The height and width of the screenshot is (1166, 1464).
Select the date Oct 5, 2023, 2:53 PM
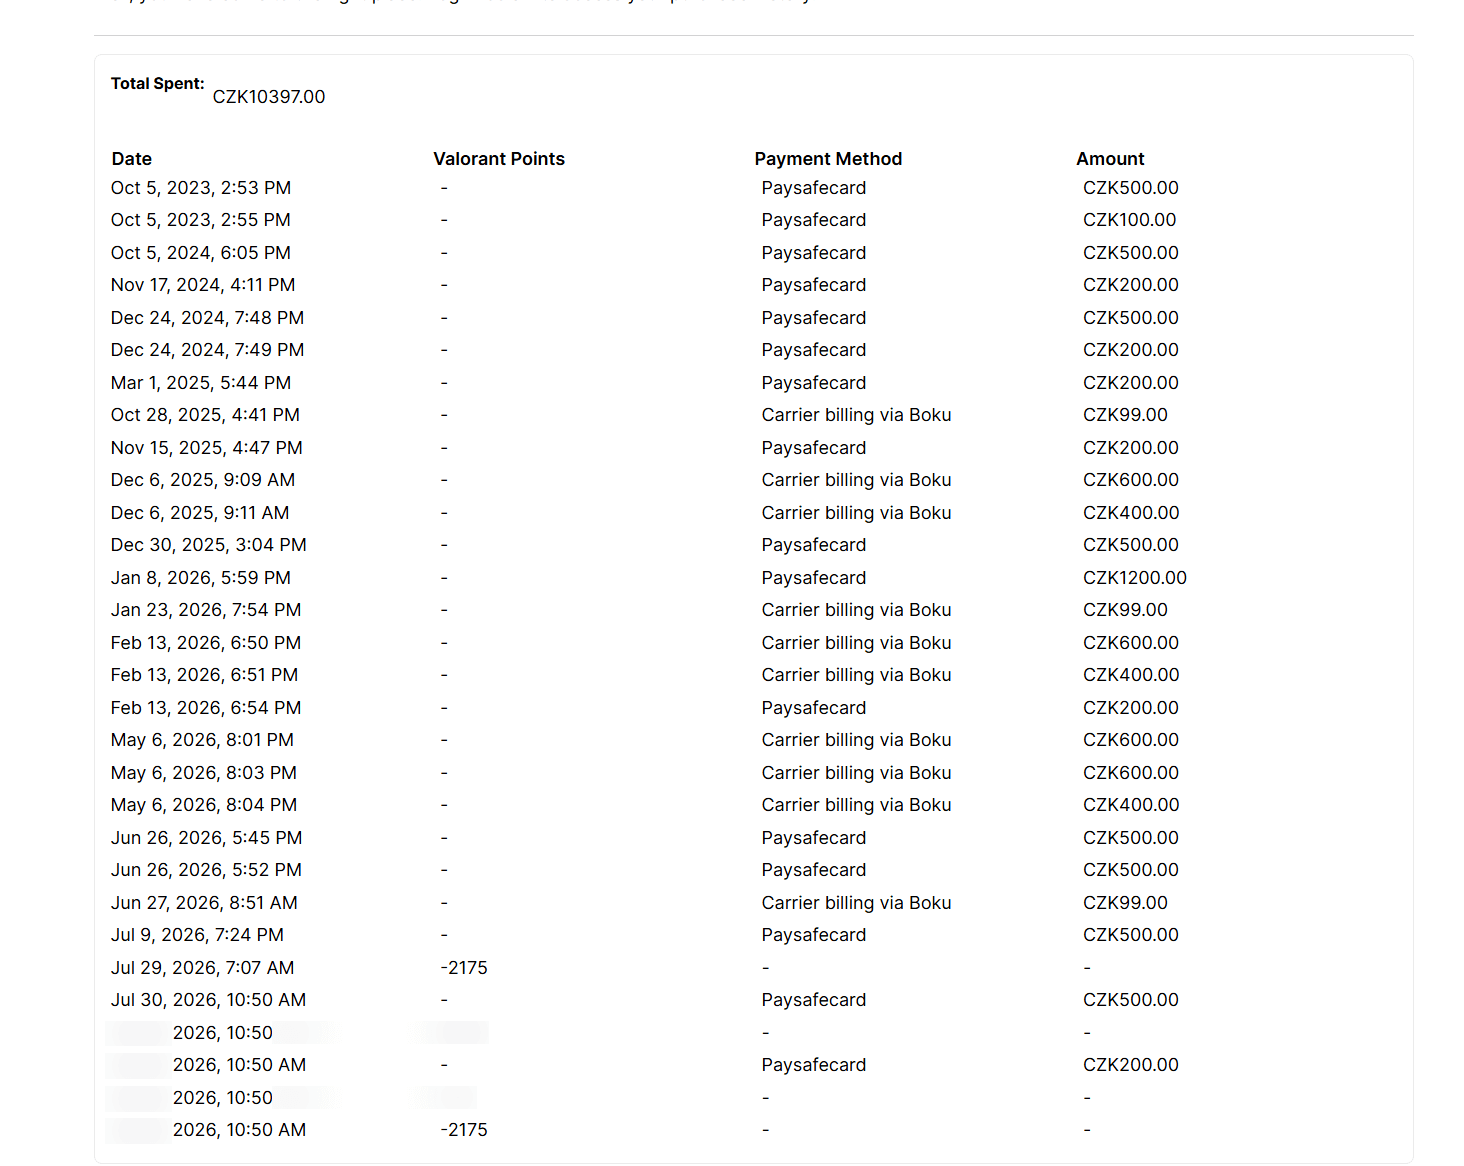point(201,188)
